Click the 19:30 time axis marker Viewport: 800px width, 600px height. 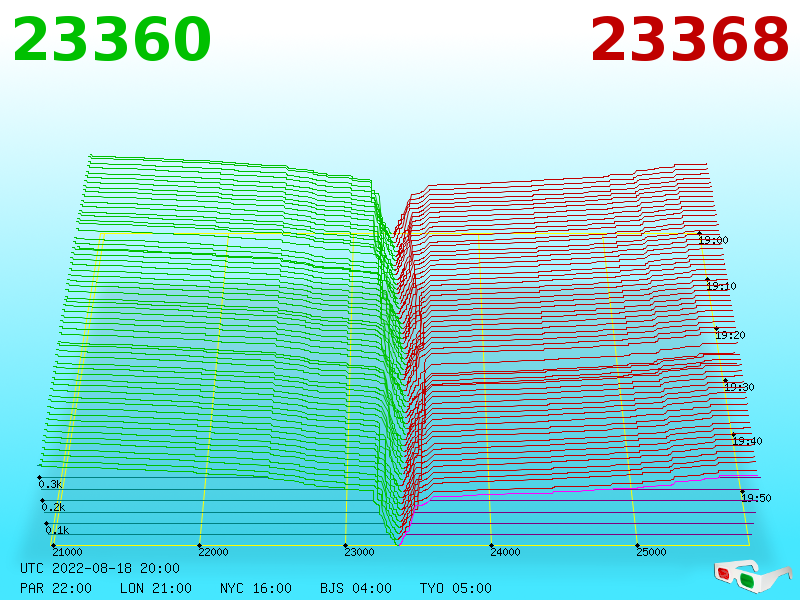tap(739, 387)
